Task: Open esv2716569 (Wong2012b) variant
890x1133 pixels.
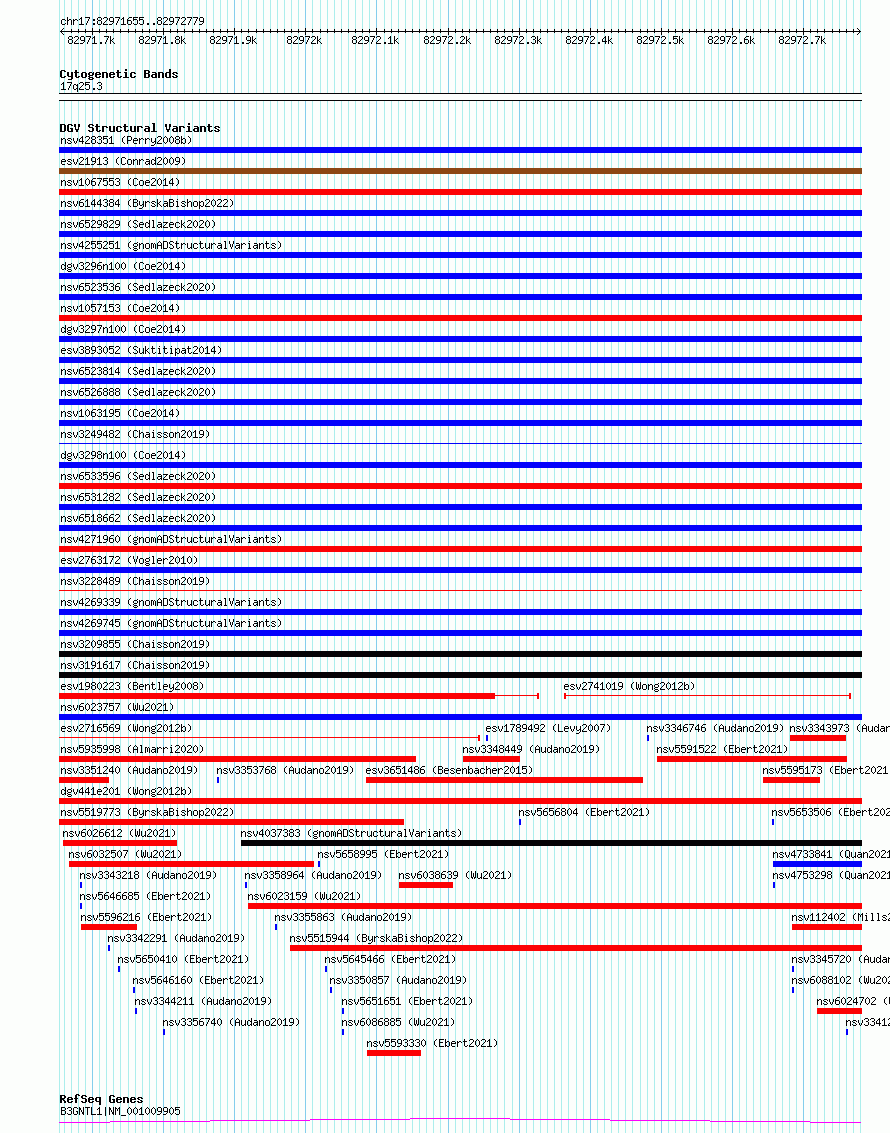Action: click(126, 727)
